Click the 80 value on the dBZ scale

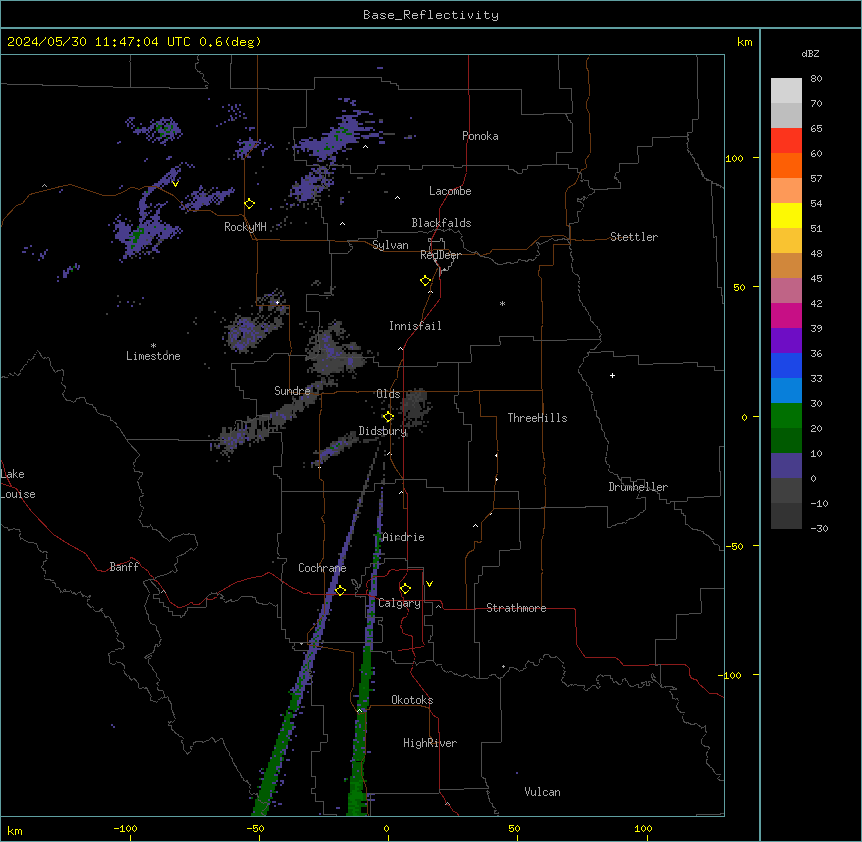coord(816,79)
